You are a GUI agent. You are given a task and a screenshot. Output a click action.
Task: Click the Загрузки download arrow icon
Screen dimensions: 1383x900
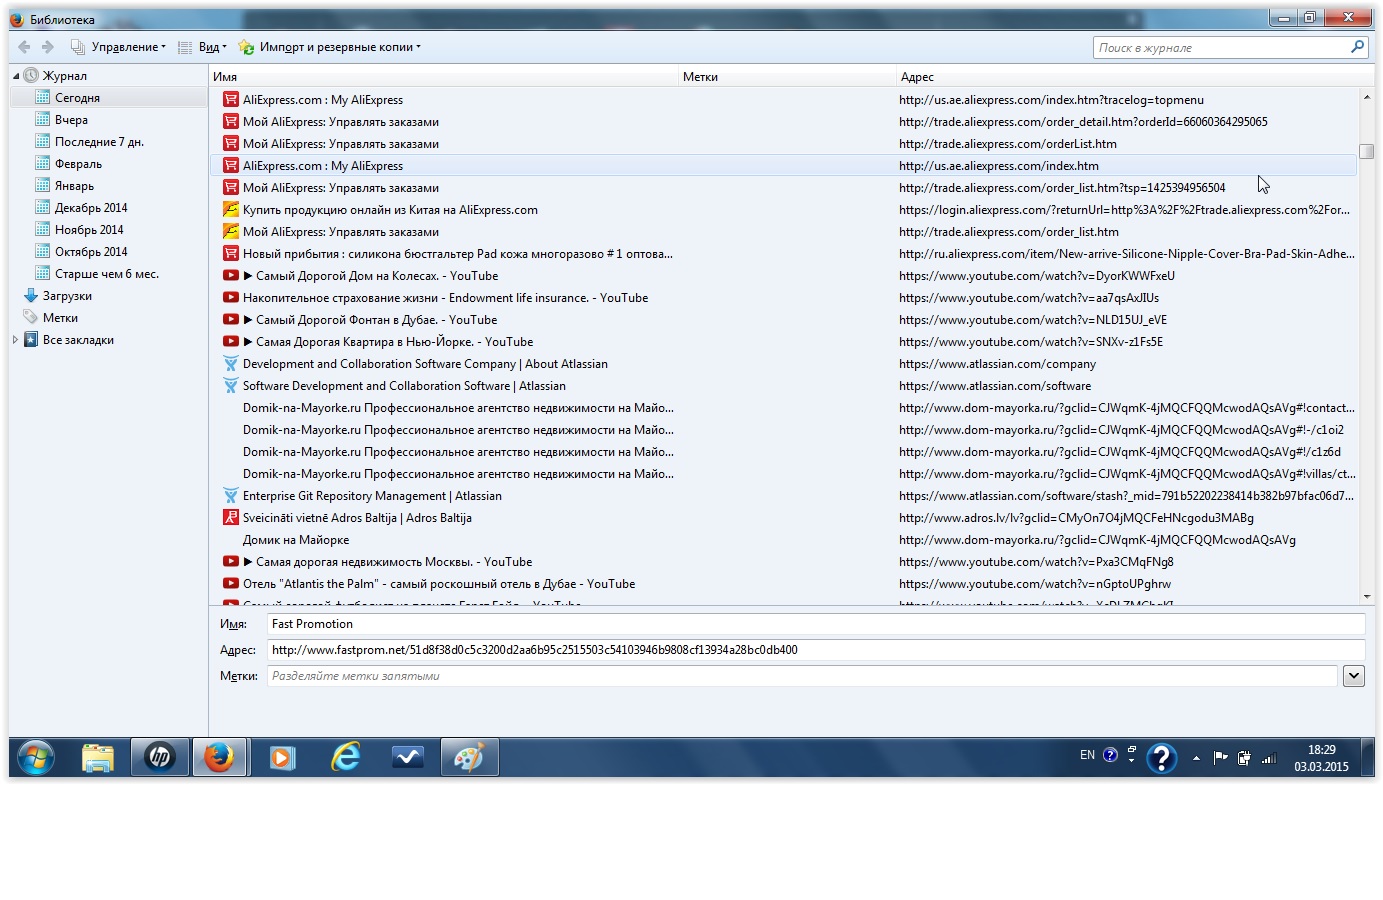click(x=31, y=296)
